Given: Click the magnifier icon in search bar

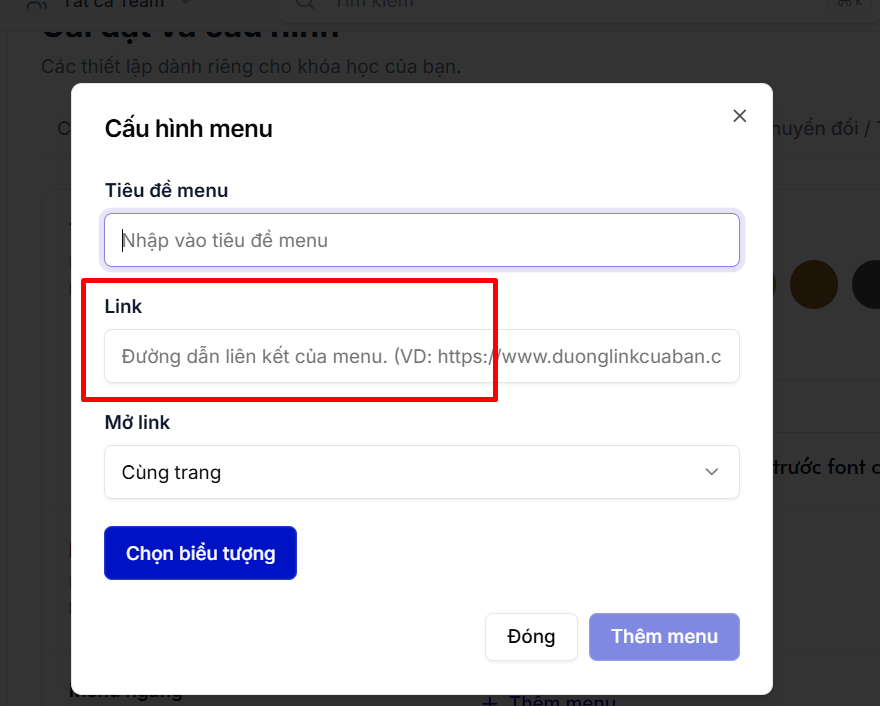Looking at the screenshot, I should click(x=305, y=3).
